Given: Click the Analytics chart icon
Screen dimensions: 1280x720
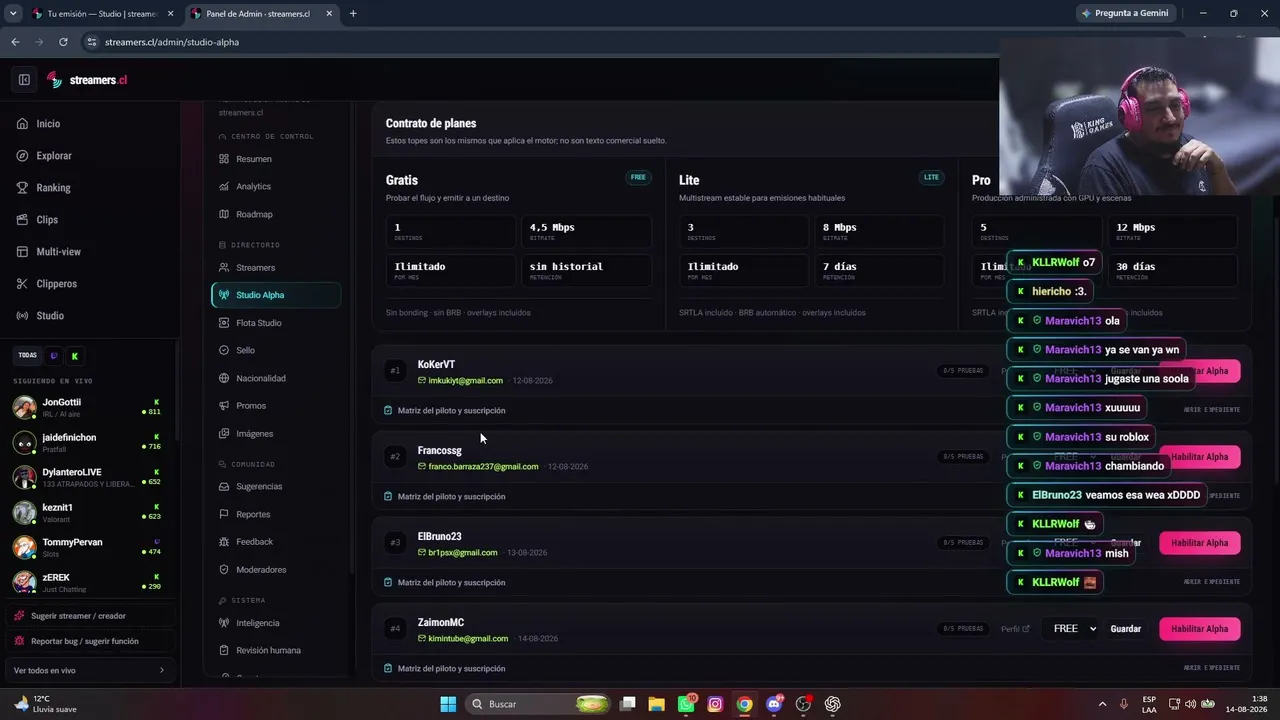Looking at the screenshot, I should point(225,187).
